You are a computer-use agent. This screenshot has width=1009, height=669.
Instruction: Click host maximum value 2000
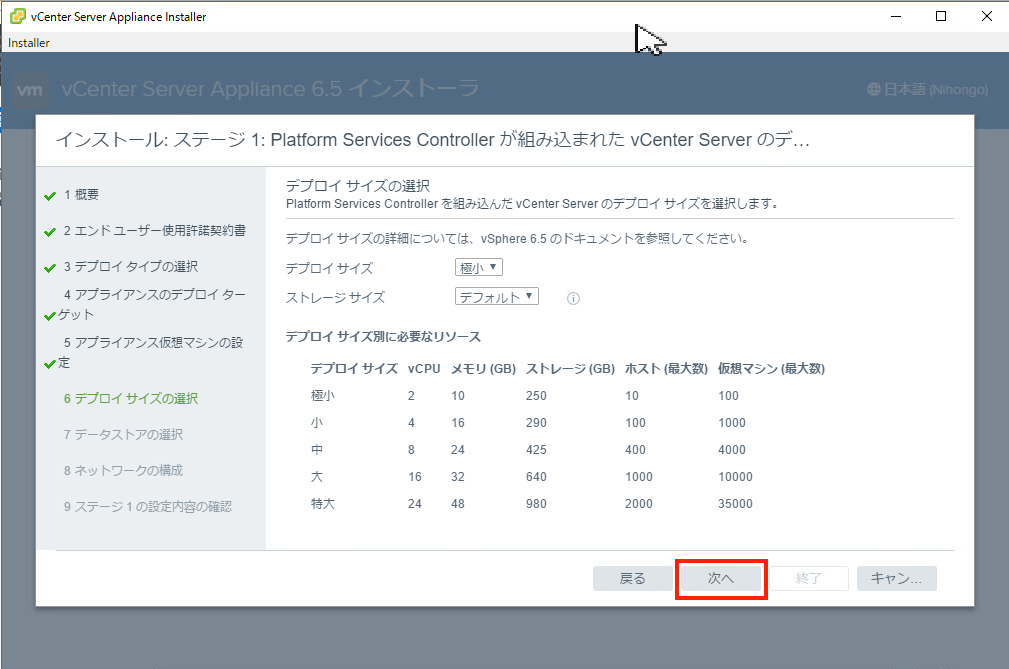coord(638,504)
